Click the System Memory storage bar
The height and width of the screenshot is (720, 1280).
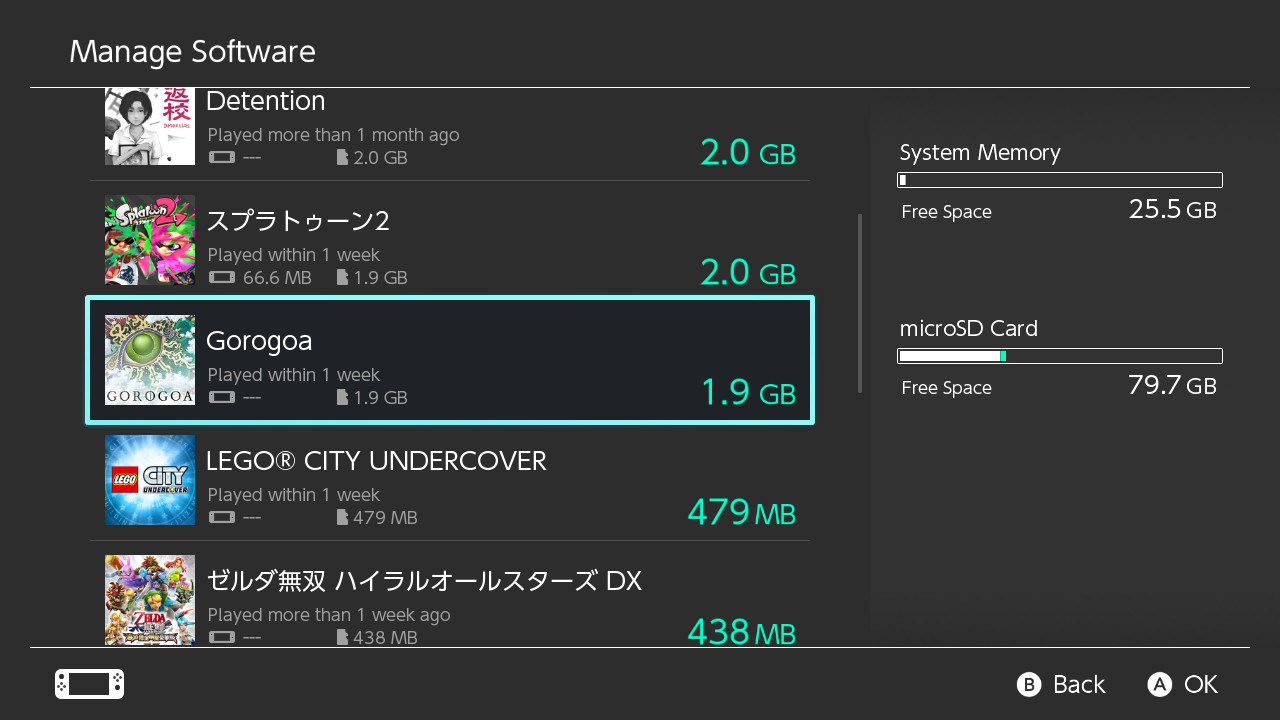[1059, 180]
